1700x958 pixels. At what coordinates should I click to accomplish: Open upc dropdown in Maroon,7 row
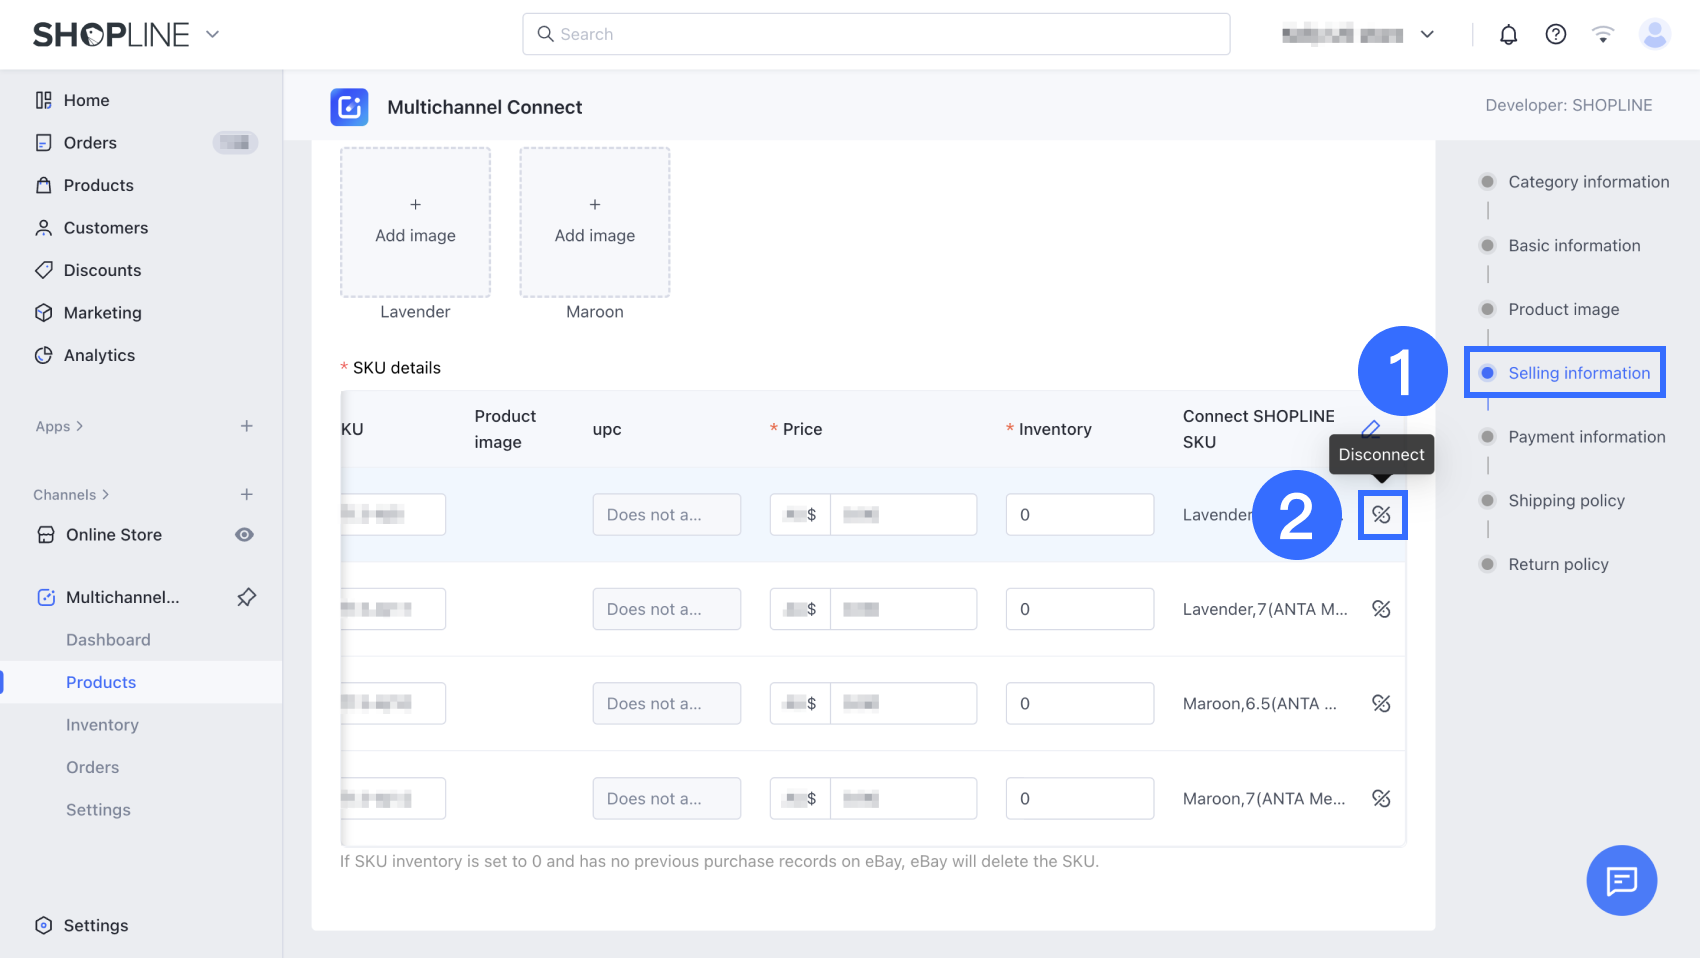[x=666, y=798]
